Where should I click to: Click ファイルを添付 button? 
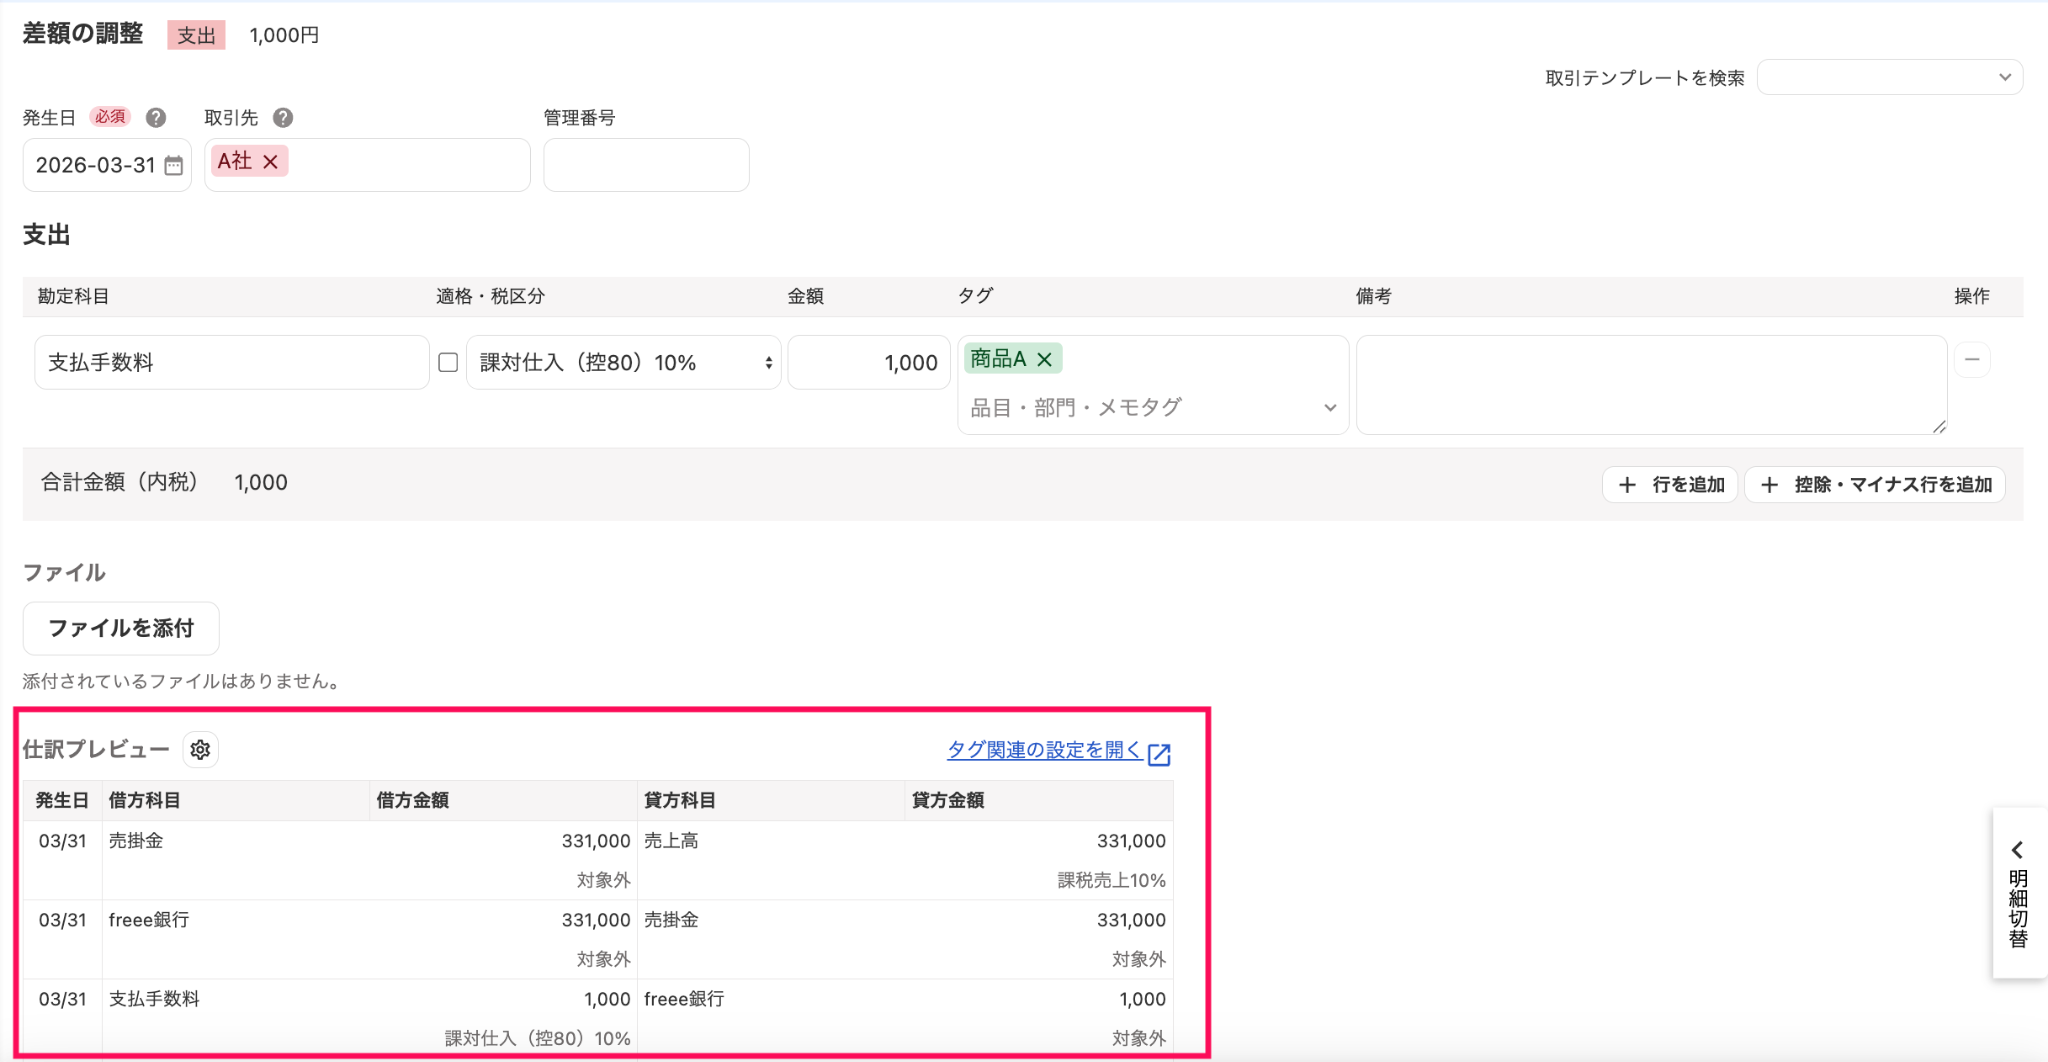click(121, 628)
